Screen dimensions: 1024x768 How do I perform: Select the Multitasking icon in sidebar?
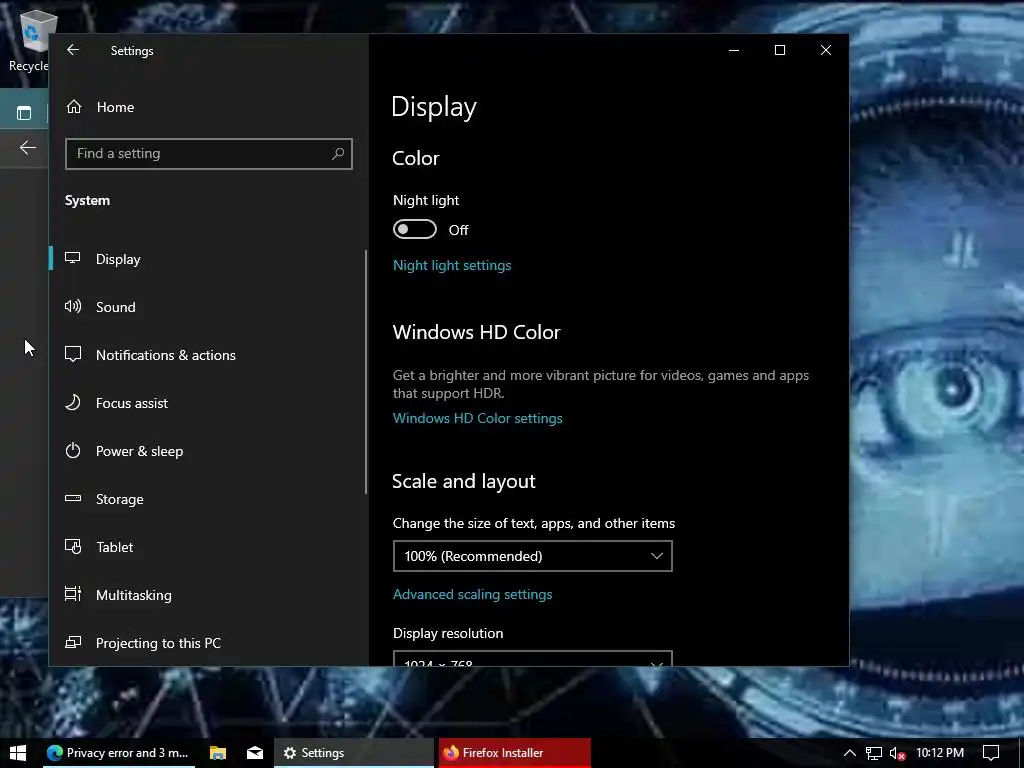point(72,594)
